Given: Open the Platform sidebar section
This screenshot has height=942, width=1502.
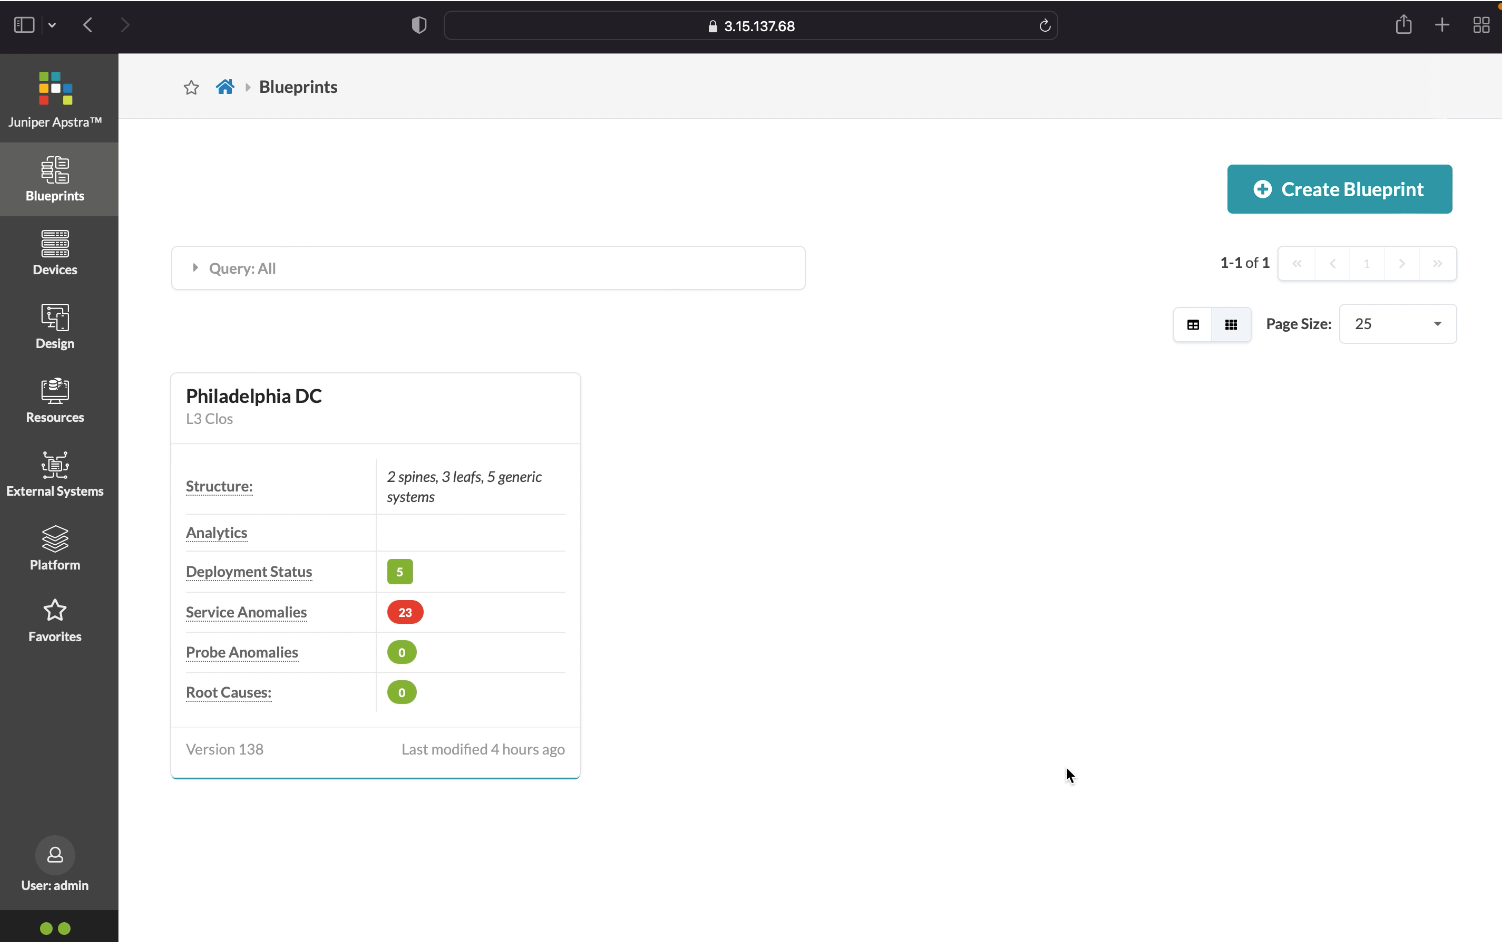Looking at the screenshot, I should 55,549.
